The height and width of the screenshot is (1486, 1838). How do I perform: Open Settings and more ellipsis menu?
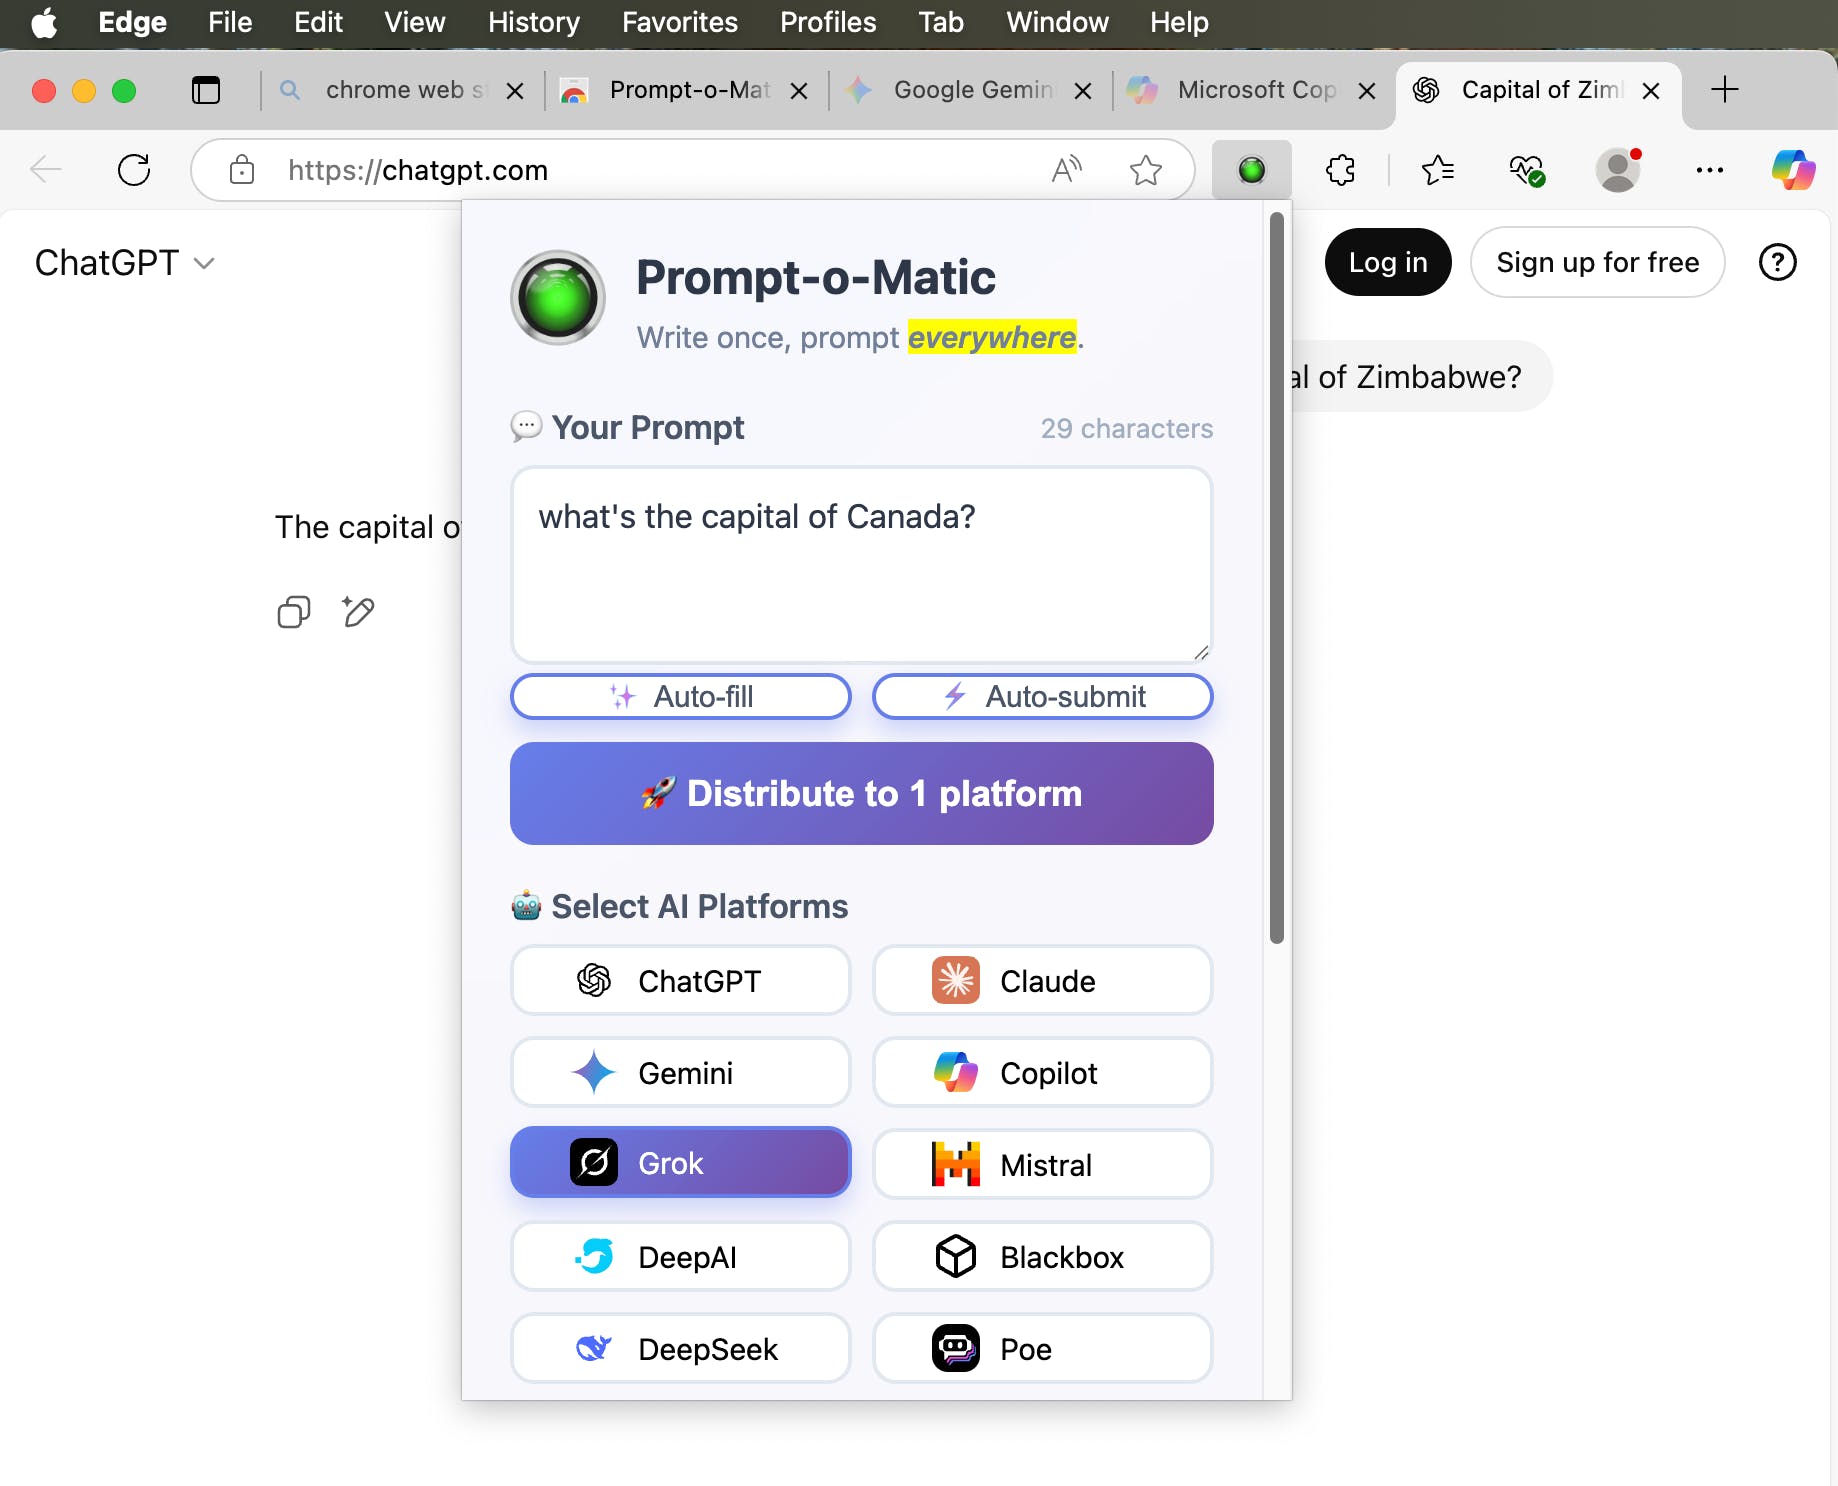[x=1709, y=170]
